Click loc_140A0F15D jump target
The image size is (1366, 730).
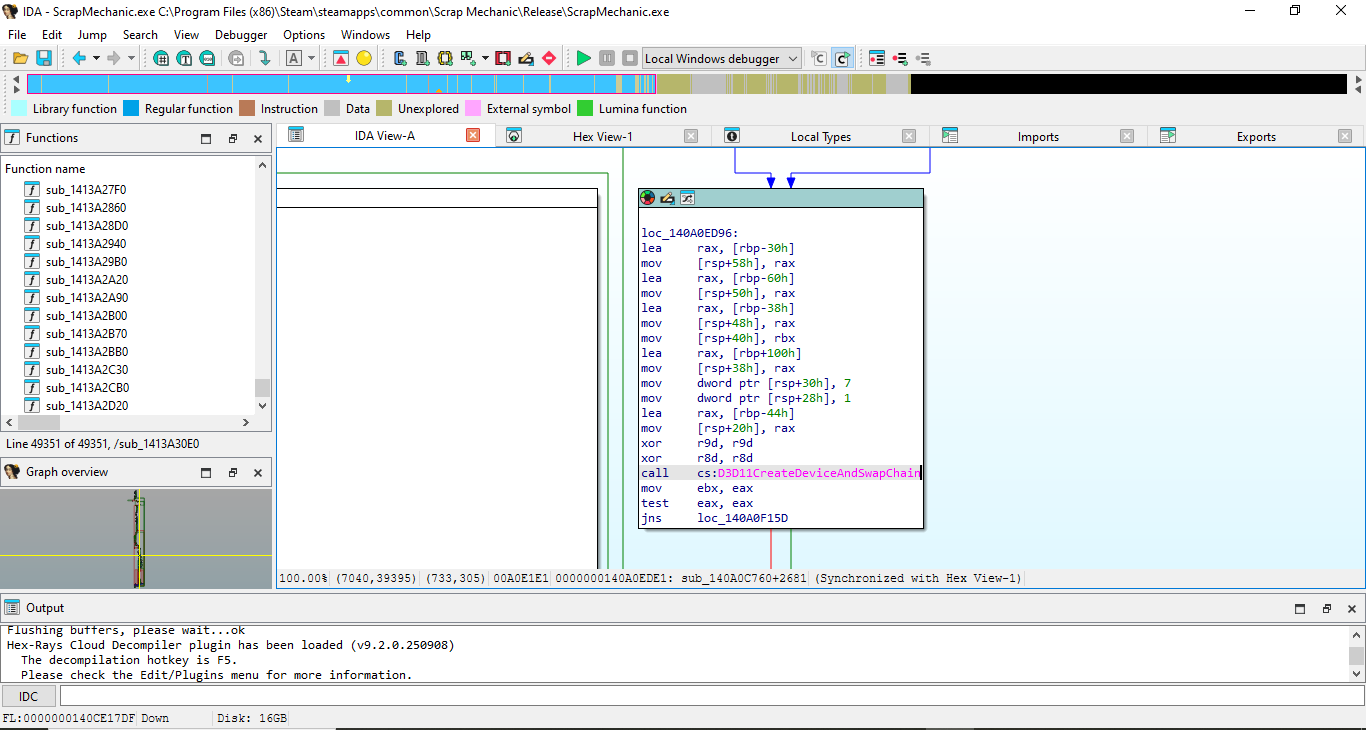pyautogui.click(x=743, y=518)
